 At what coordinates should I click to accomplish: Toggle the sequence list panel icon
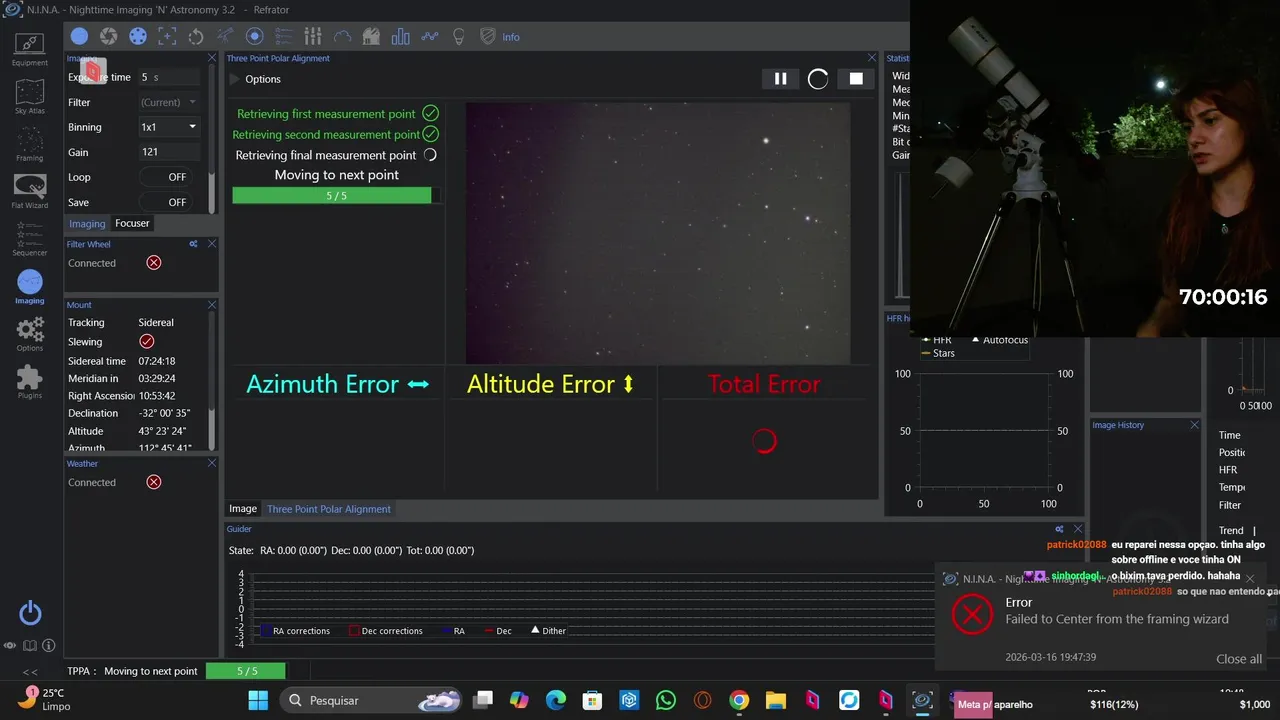click(x=283, y=36)
